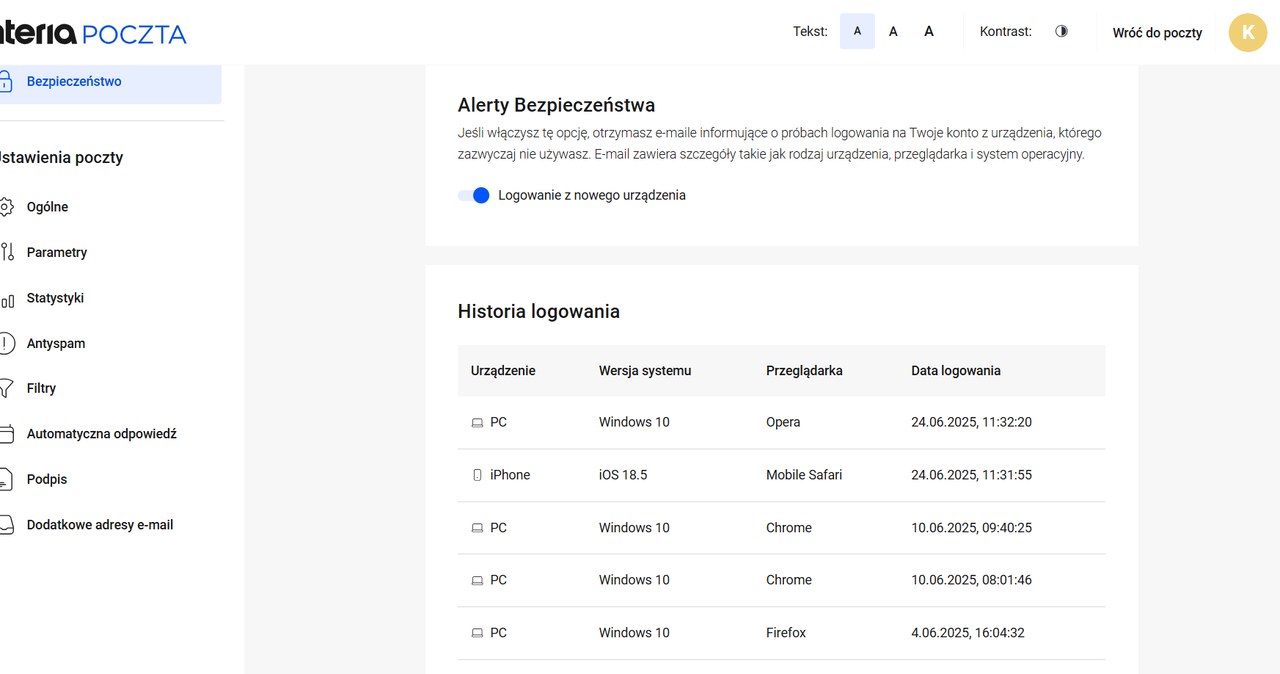1280x674 pixels.
Task: Open Podpis settings
Action: pos(47,479)
